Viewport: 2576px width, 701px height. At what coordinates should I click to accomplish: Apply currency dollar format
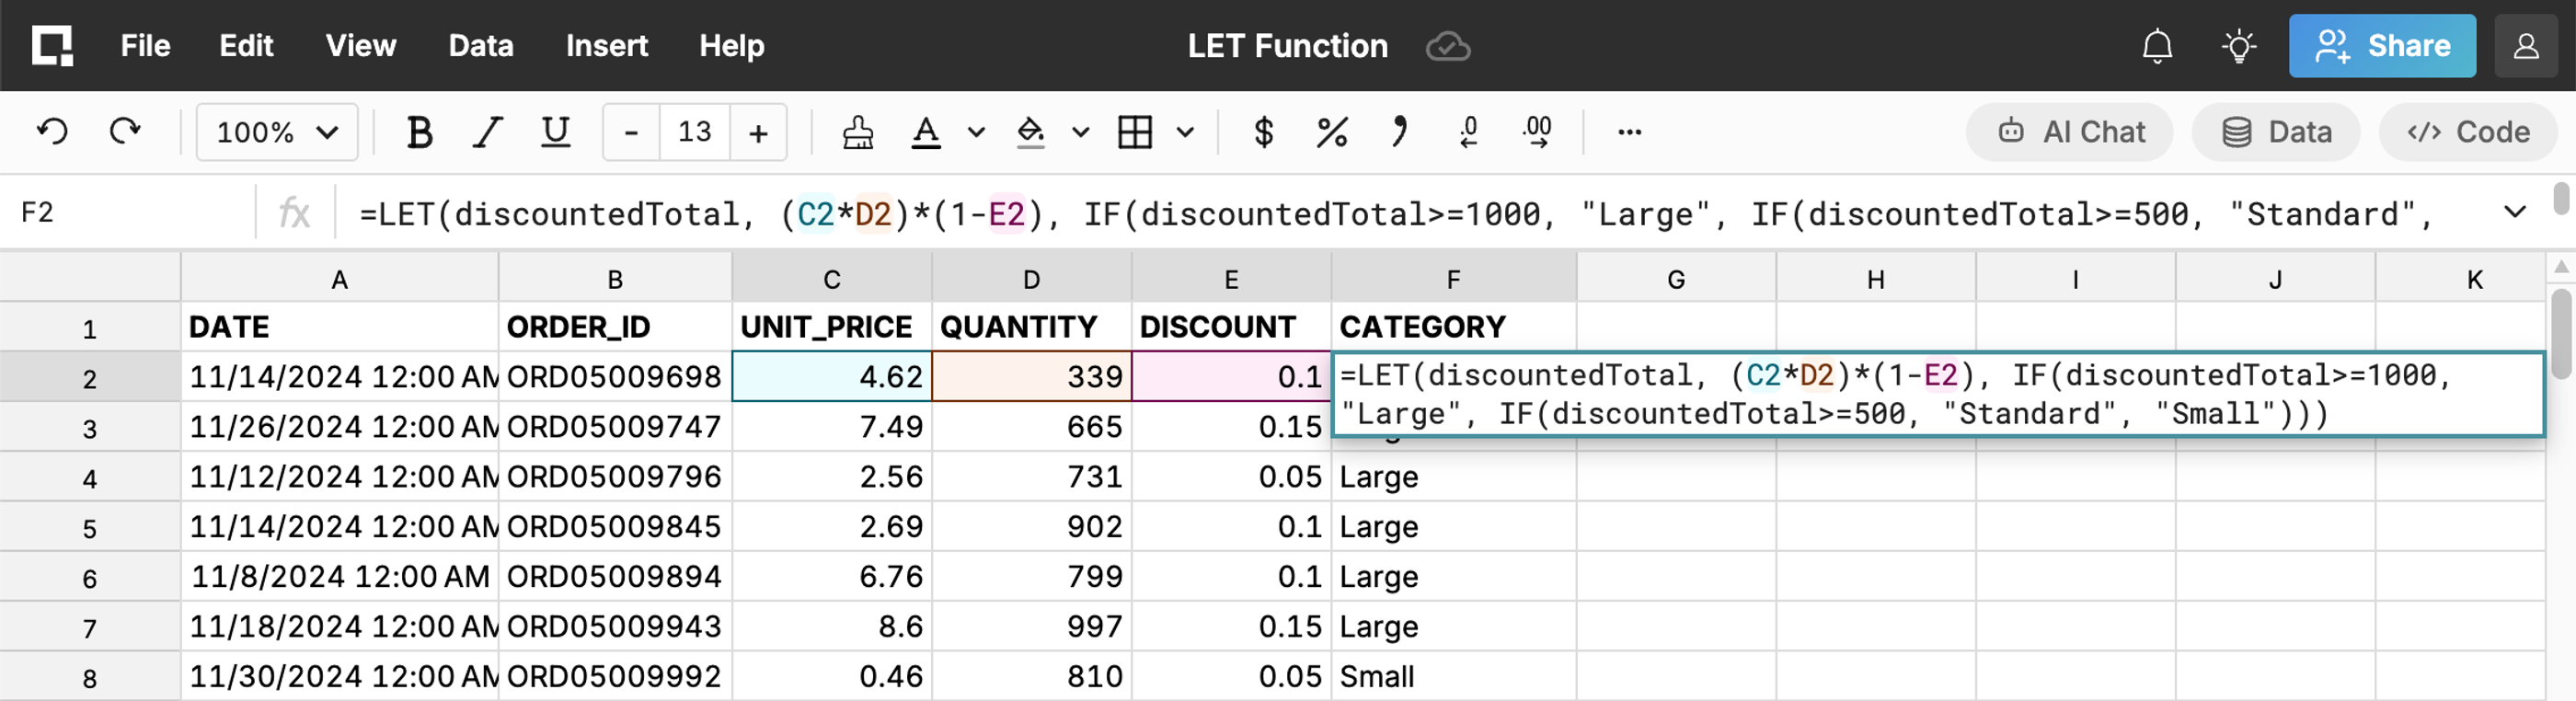click(x=1263, y=132)
